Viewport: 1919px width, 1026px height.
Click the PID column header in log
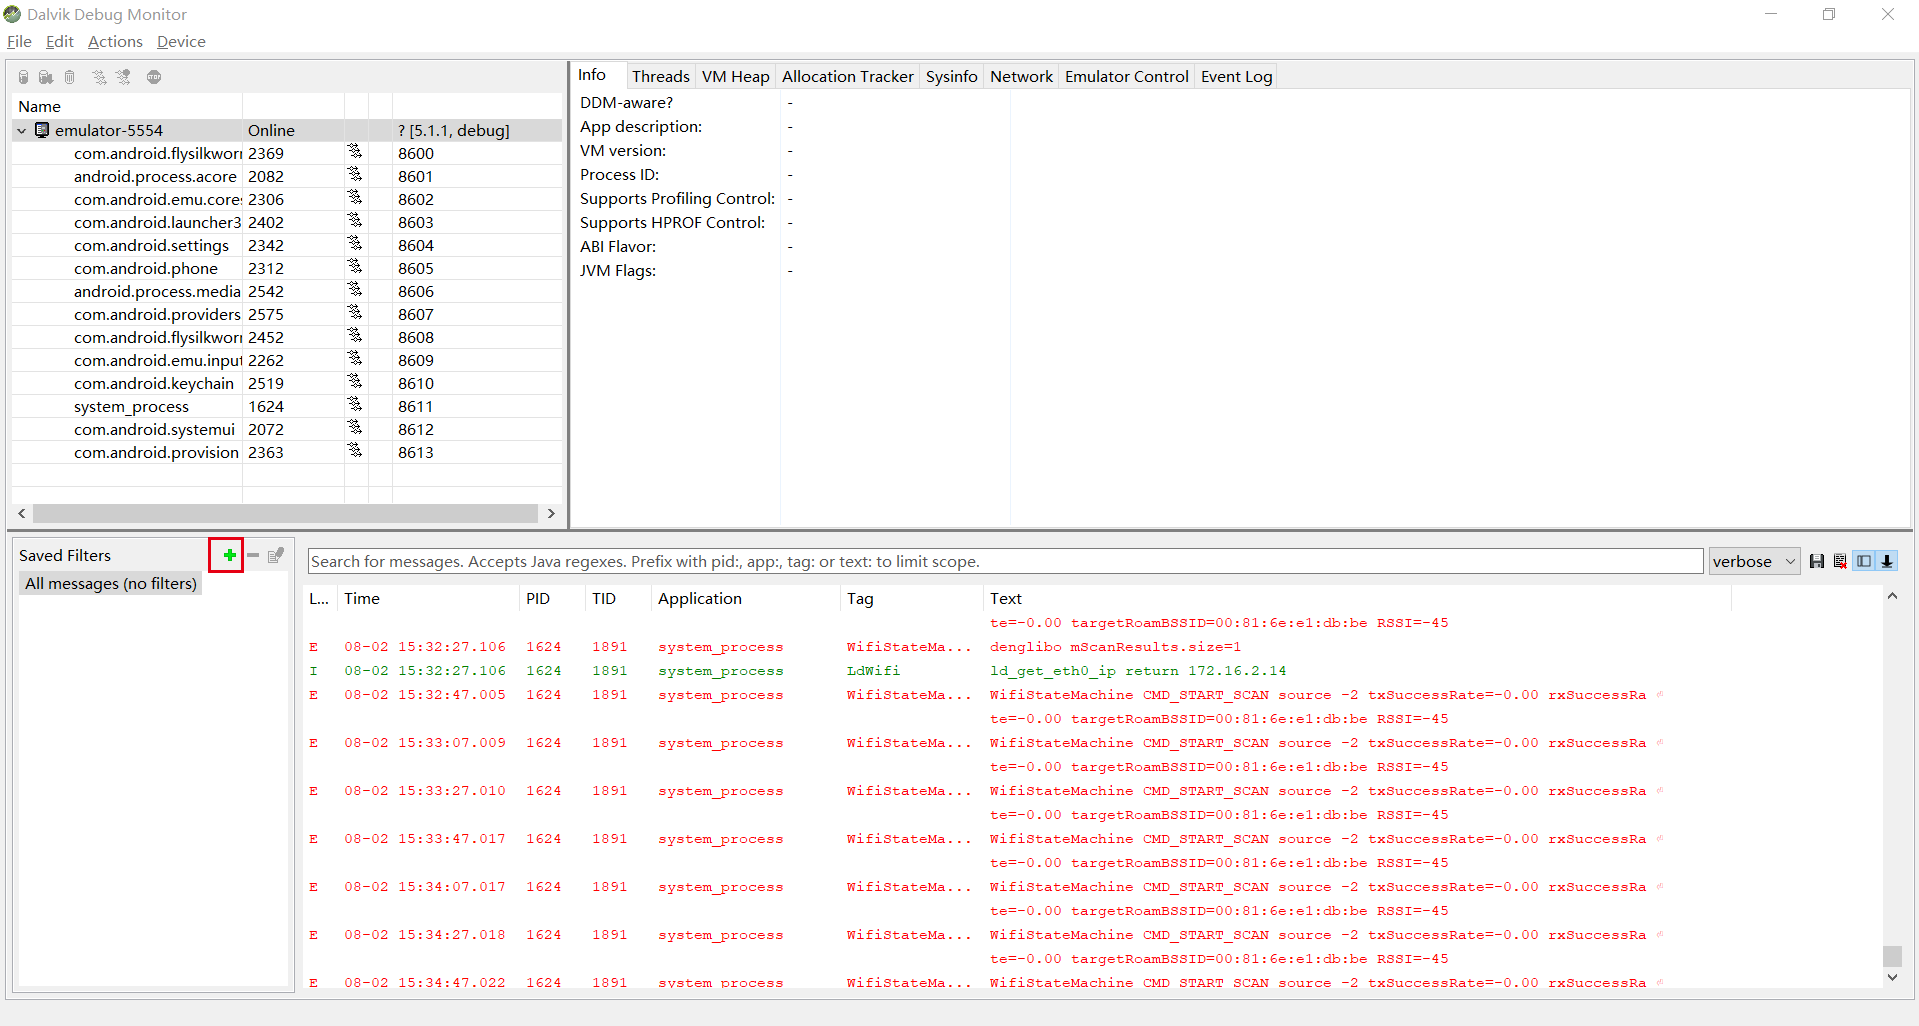pyautogui.click(x=552, y=598)
